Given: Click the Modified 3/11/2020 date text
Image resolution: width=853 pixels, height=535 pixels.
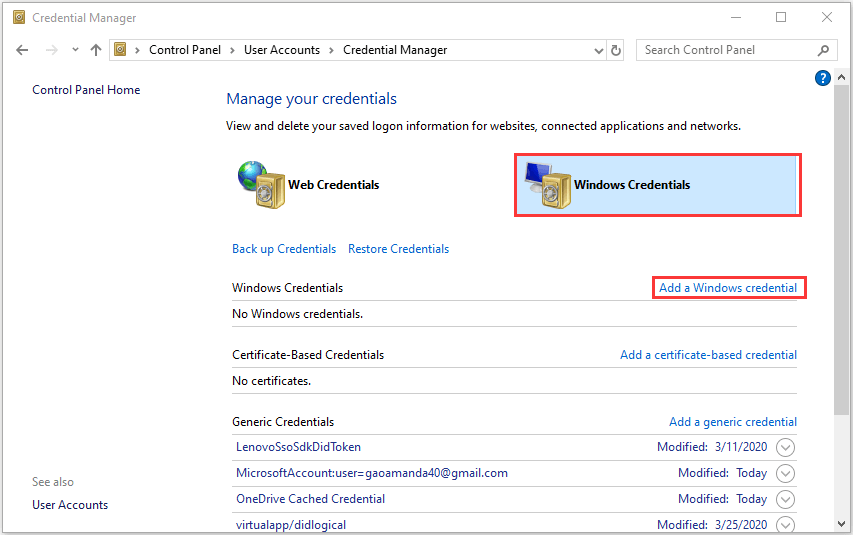Looking at the screenshot, I should click(712, 447).
